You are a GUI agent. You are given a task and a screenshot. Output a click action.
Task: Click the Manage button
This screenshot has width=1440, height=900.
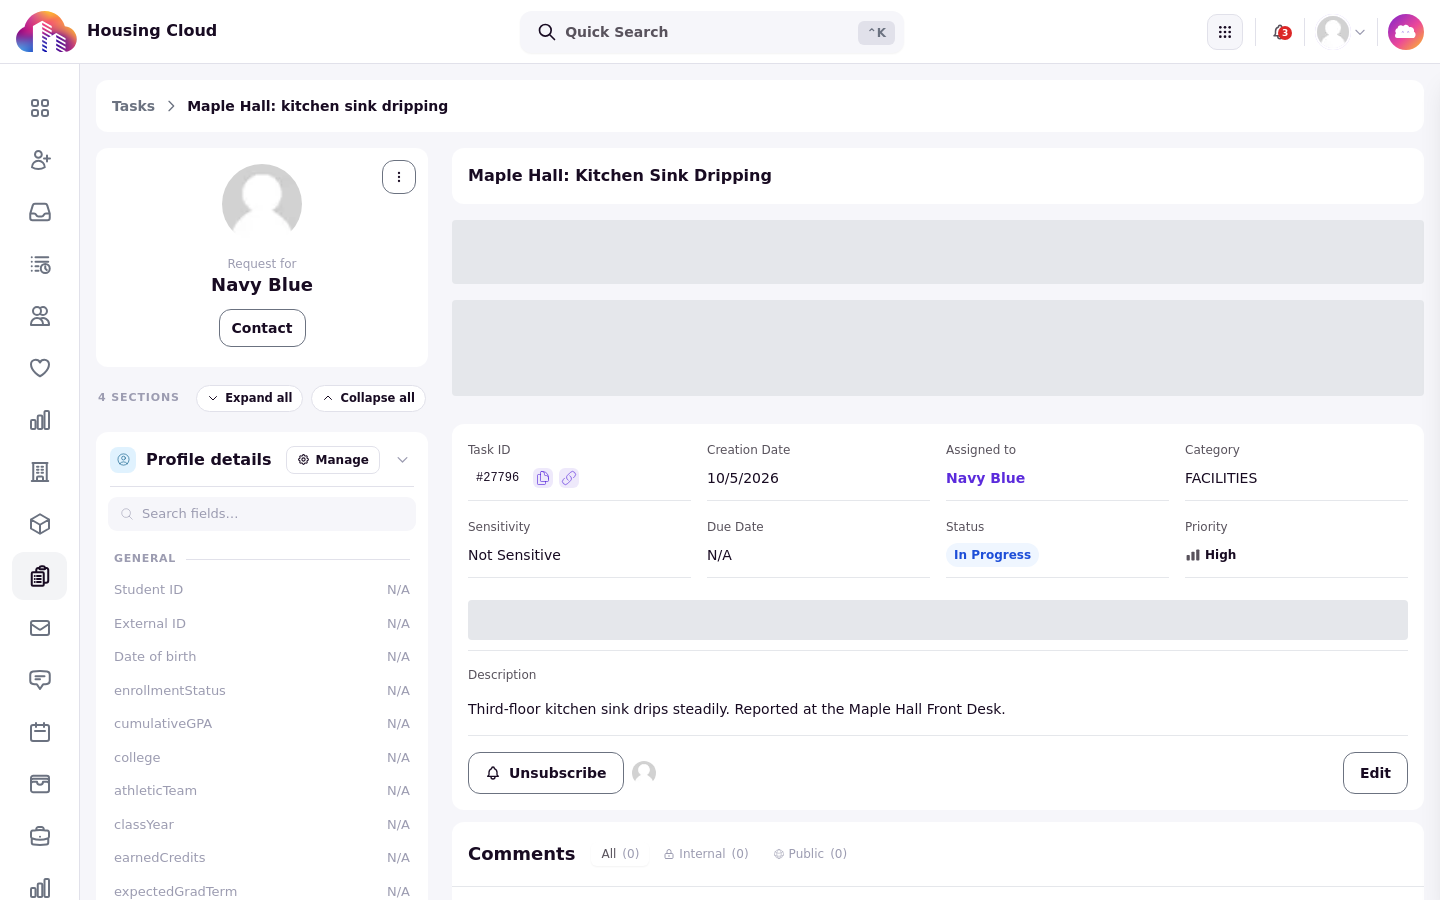click(333, 460)
